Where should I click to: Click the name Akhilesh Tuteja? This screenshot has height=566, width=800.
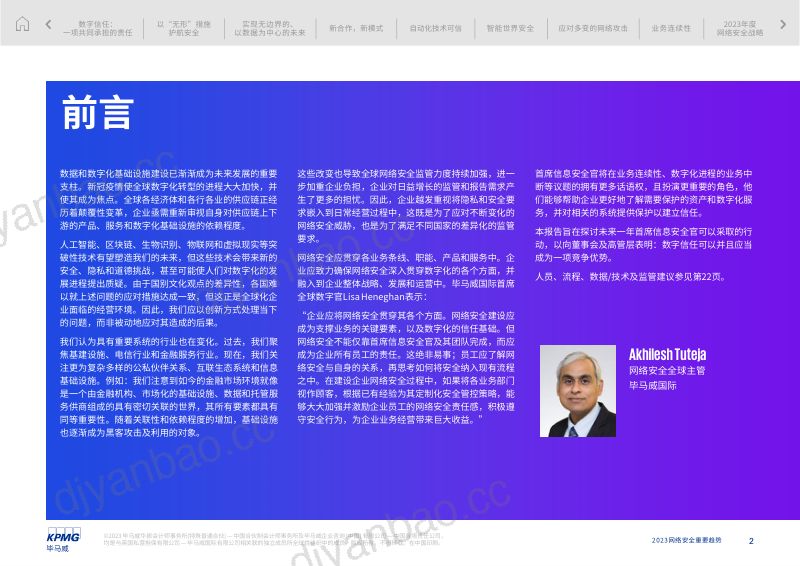[667, 354]
